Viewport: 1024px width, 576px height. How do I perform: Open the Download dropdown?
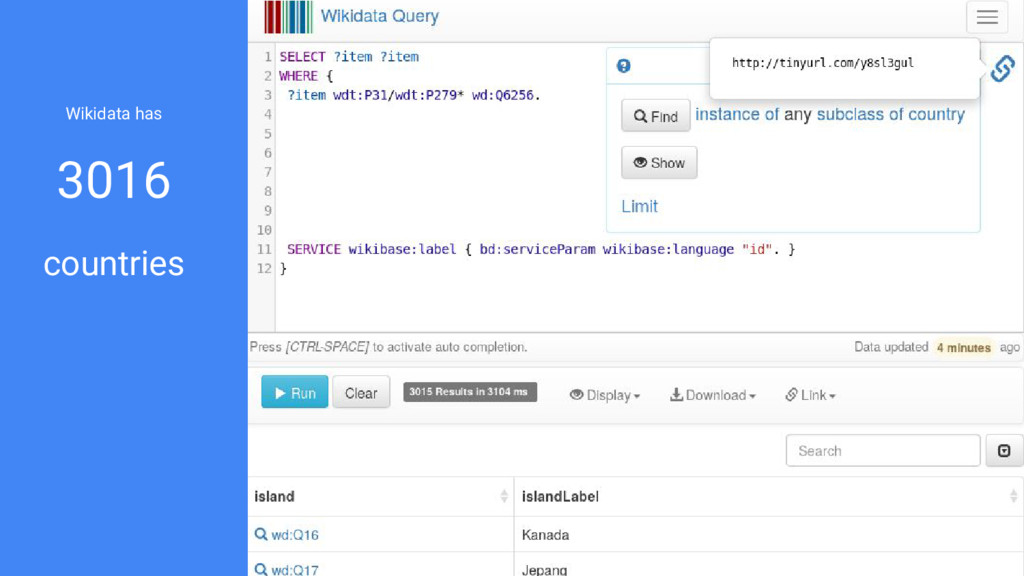pyautogui.click(x=712, y=395)
